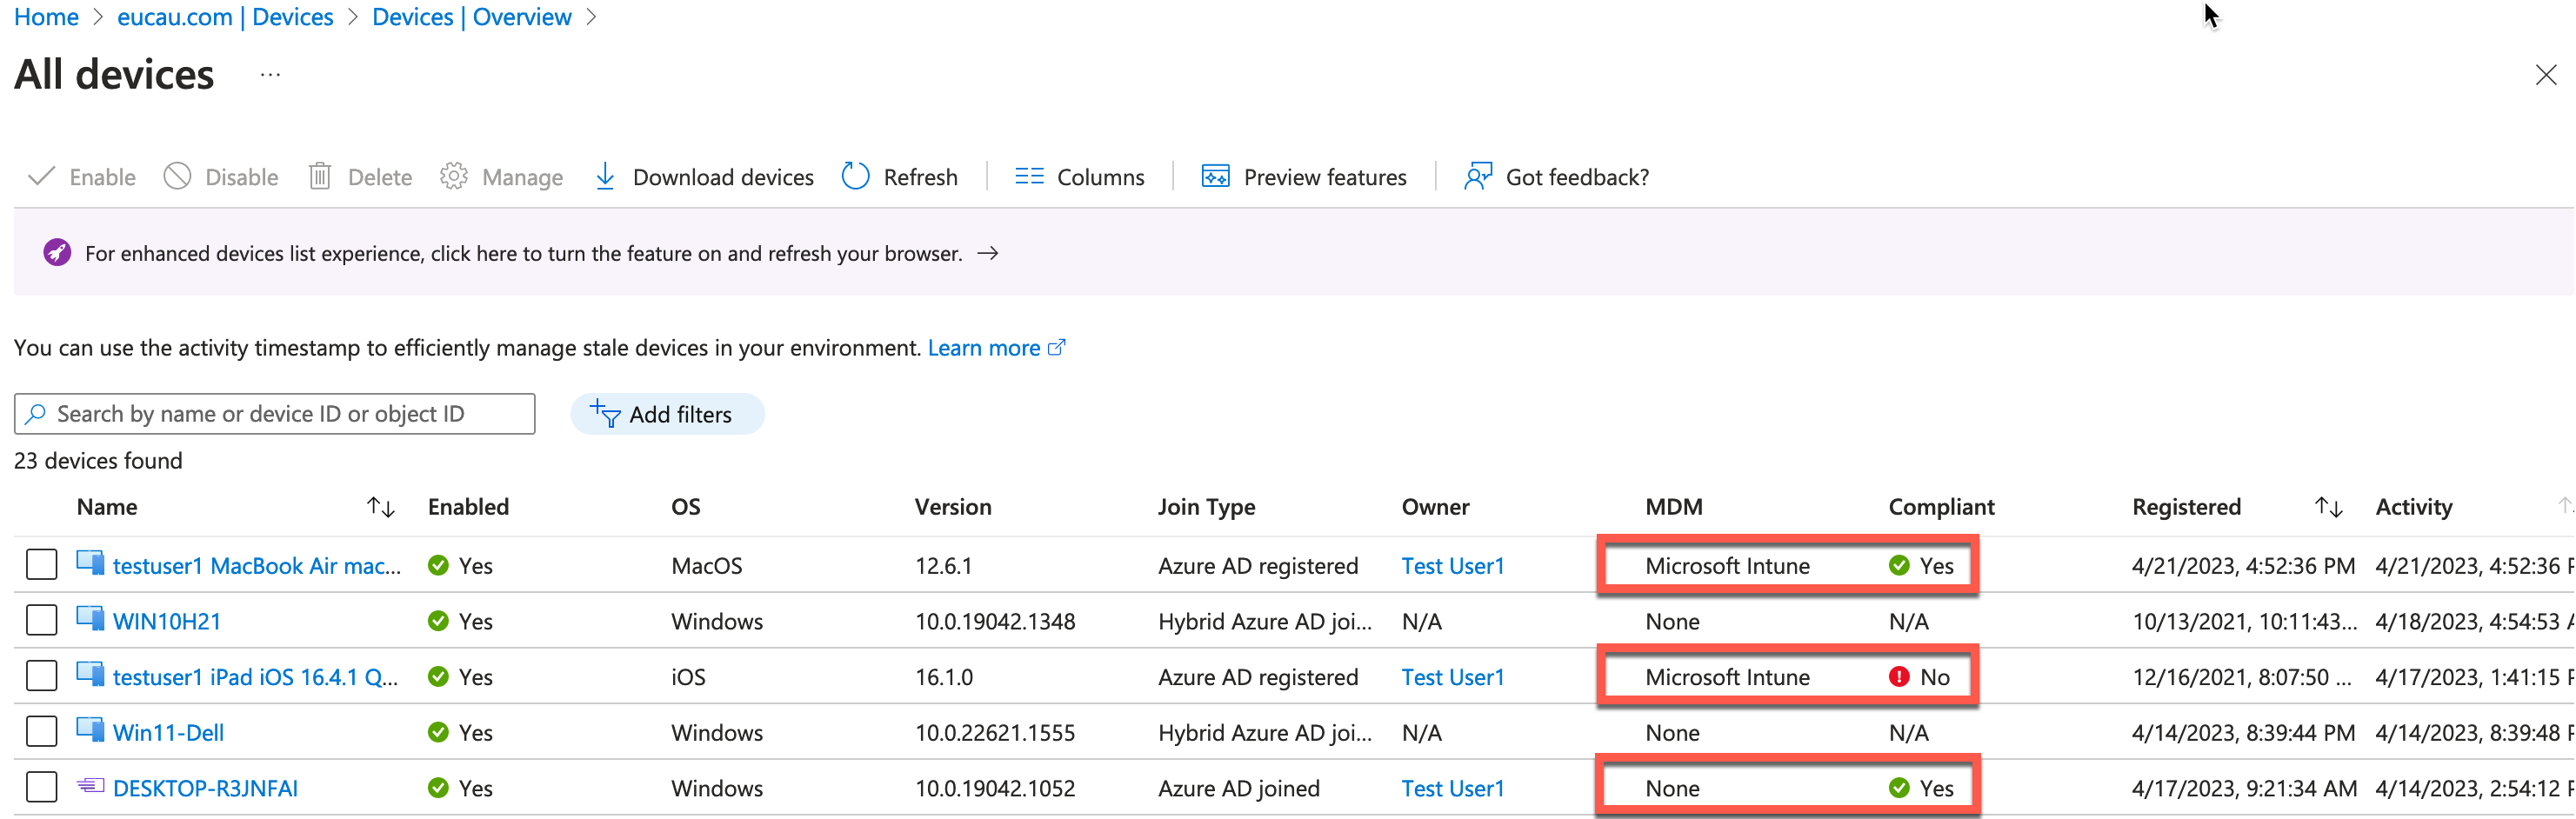The width and height of the screenshot is (2576, 819).
Task: Open the testuser1 MacBook Air device
Action: point(256,566)
